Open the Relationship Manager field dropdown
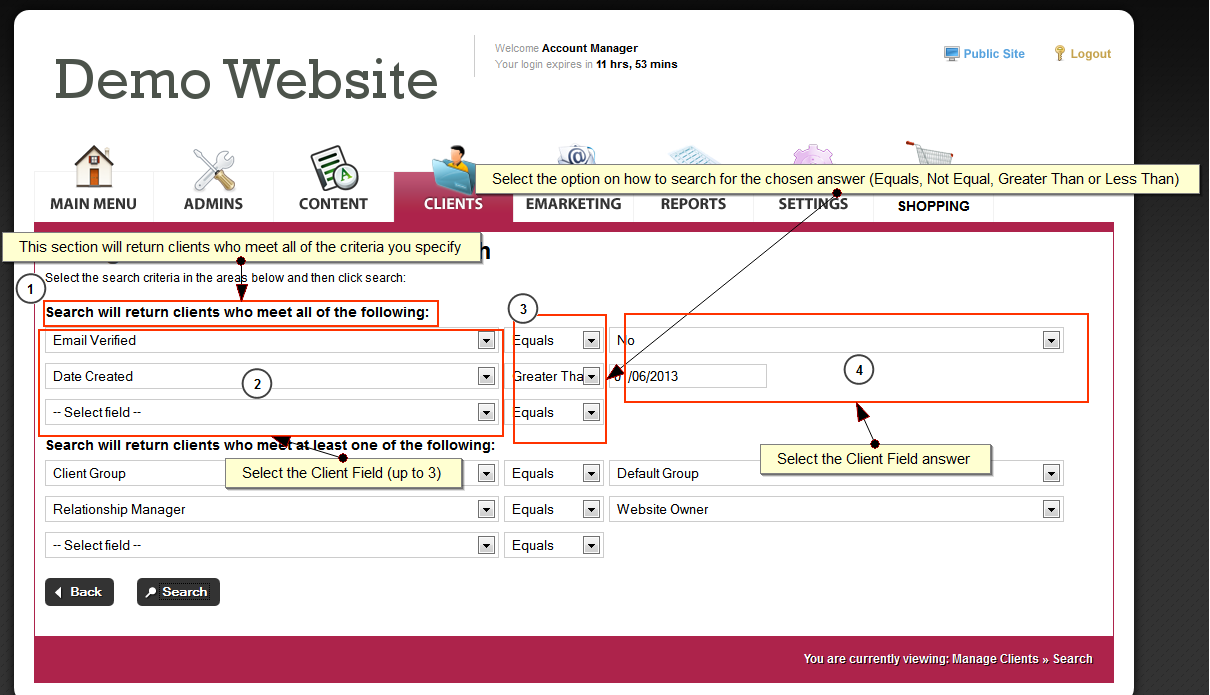The width and height of the screenshot is (1210, 695). point(486,510)
